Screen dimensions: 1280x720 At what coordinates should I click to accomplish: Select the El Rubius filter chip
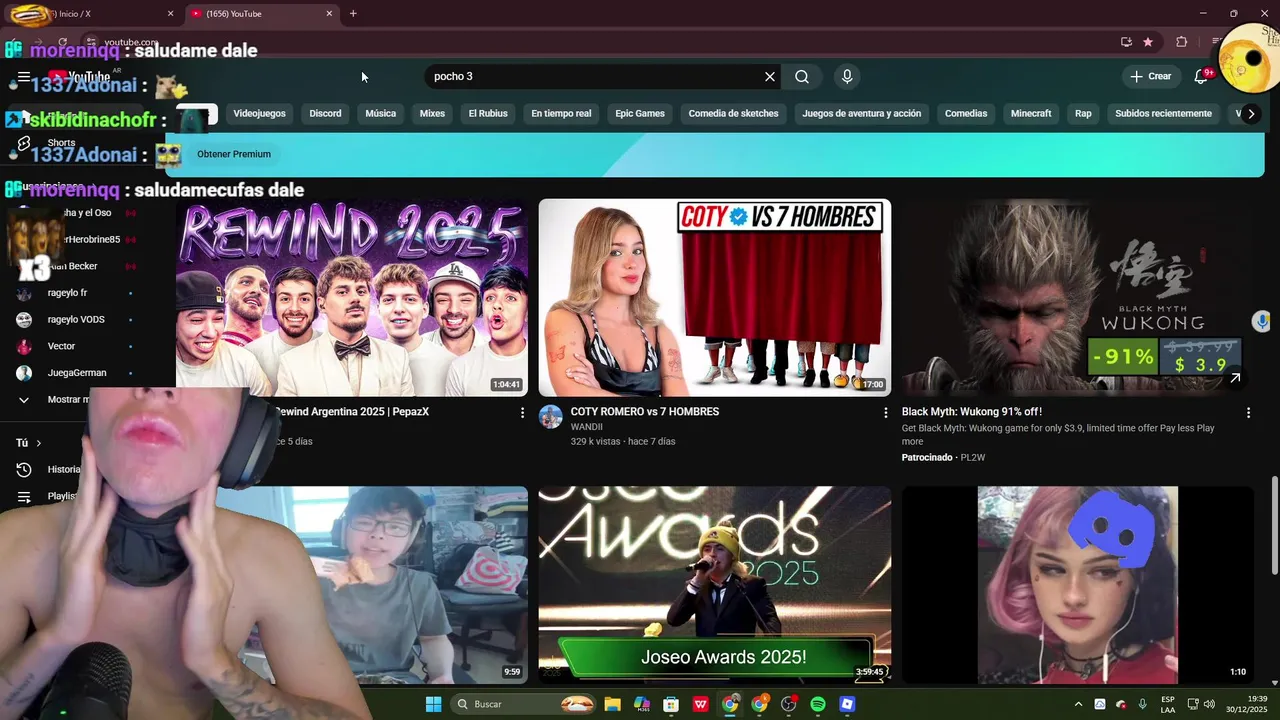[x=488, y=113]
